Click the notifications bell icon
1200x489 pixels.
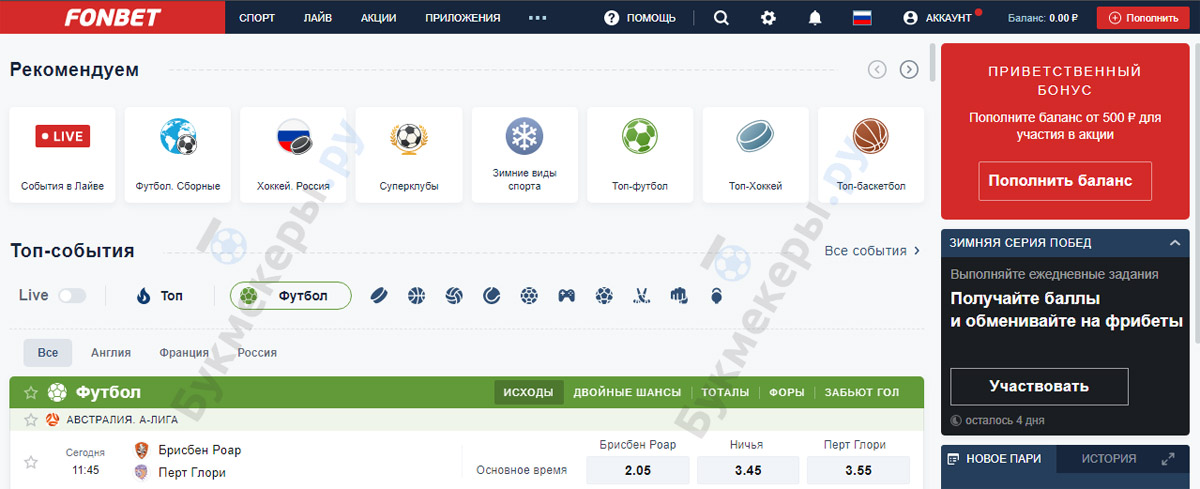(815, 18)
